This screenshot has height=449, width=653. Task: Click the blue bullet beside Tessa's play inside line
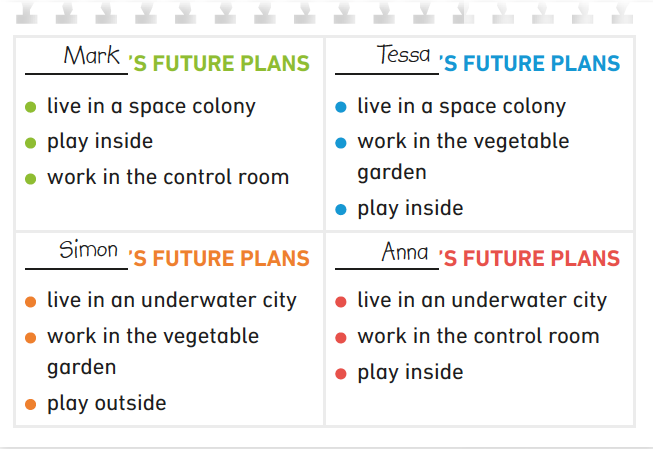341,209
